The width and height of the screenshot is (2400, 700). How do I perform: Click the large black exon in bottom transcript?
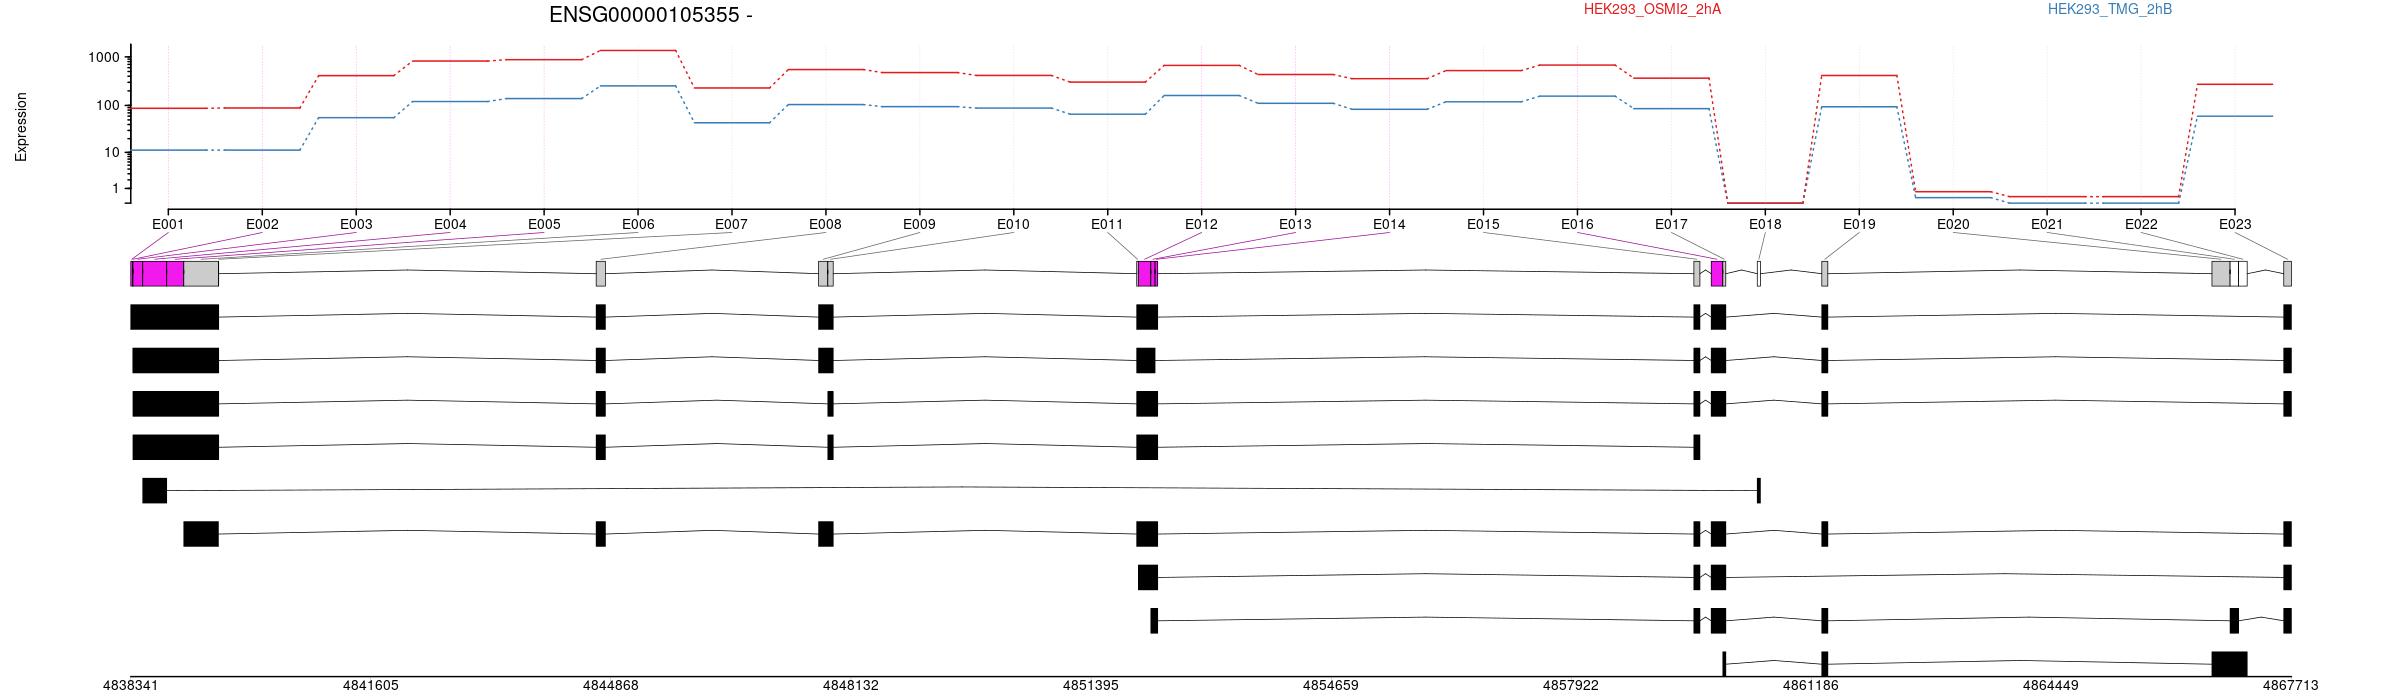pyautogui.click(x=2229, y=664)
